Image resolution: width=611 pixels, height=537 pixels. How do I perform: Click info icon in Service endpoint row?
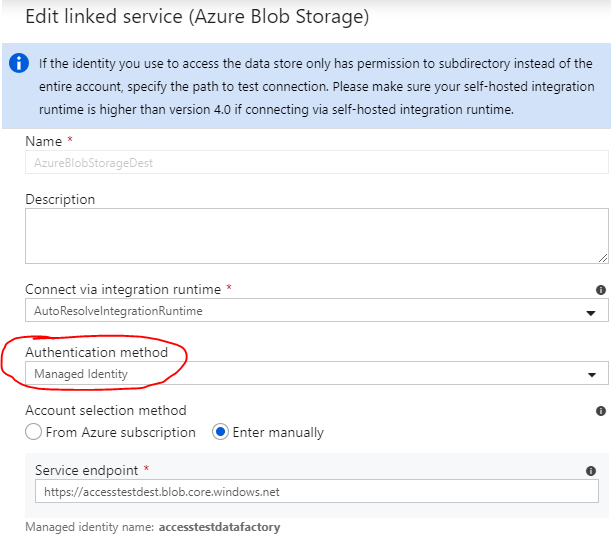click(590, 470)
